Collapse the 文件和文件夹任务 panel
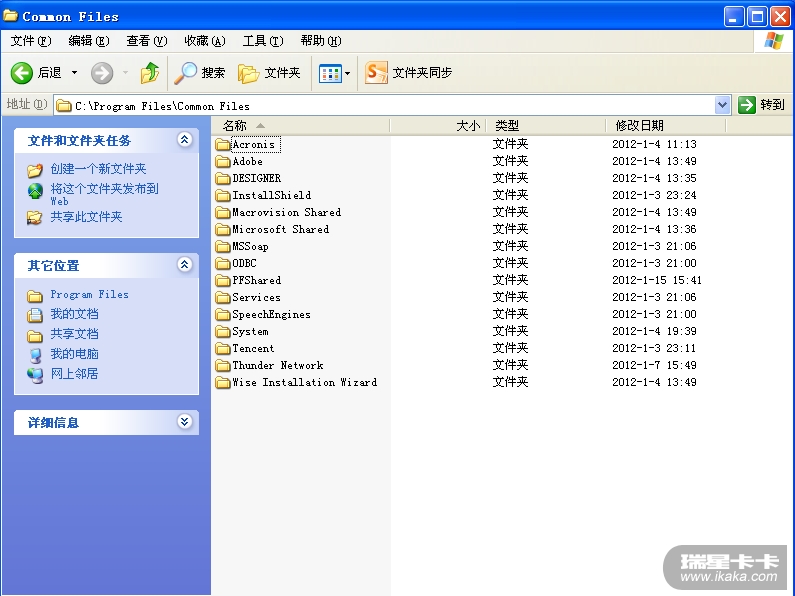 (185, 140)
